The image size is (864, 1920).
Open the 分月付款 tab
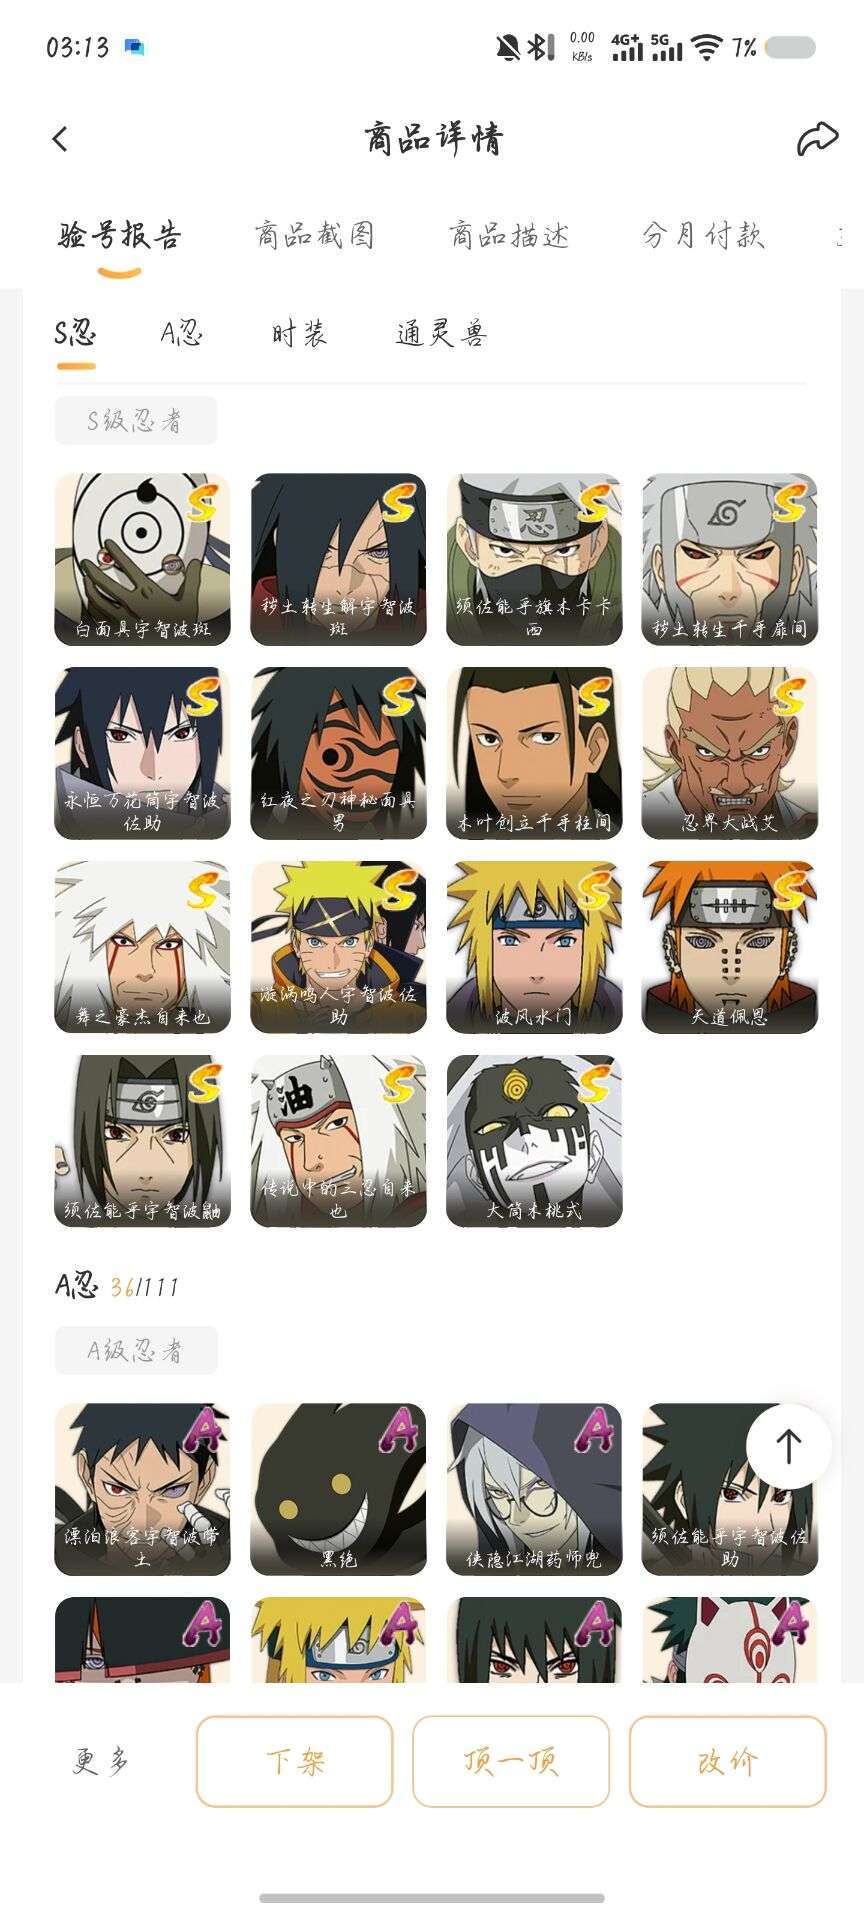703,236
